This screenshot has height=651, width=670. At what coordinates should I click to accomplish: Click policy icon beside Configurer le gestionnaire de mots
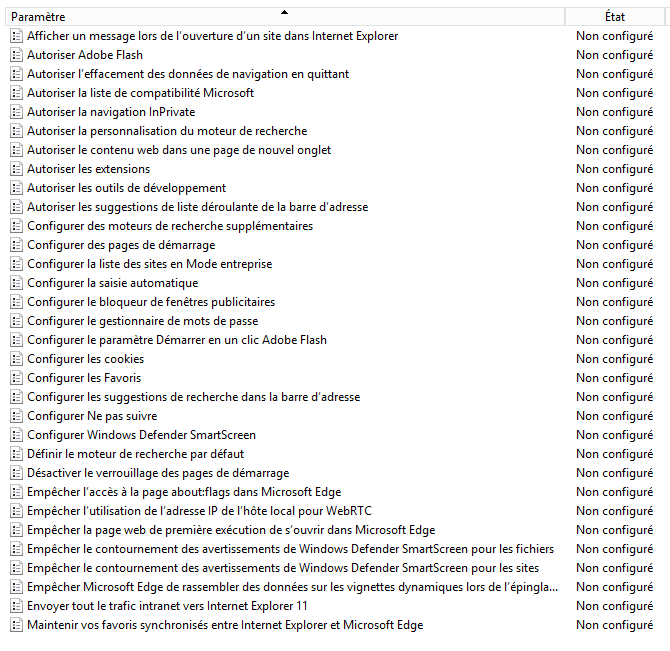pos(16,321)
